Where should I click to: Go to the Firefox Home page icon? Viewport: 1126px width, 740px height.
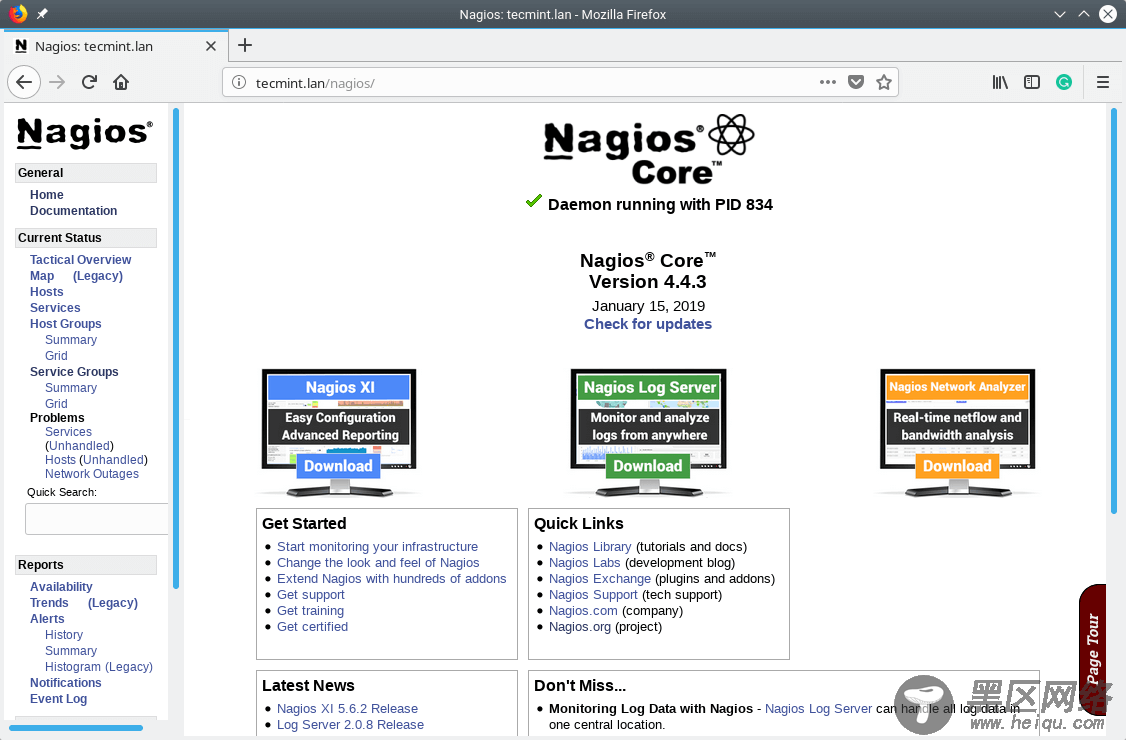click(x=121, y=83)
